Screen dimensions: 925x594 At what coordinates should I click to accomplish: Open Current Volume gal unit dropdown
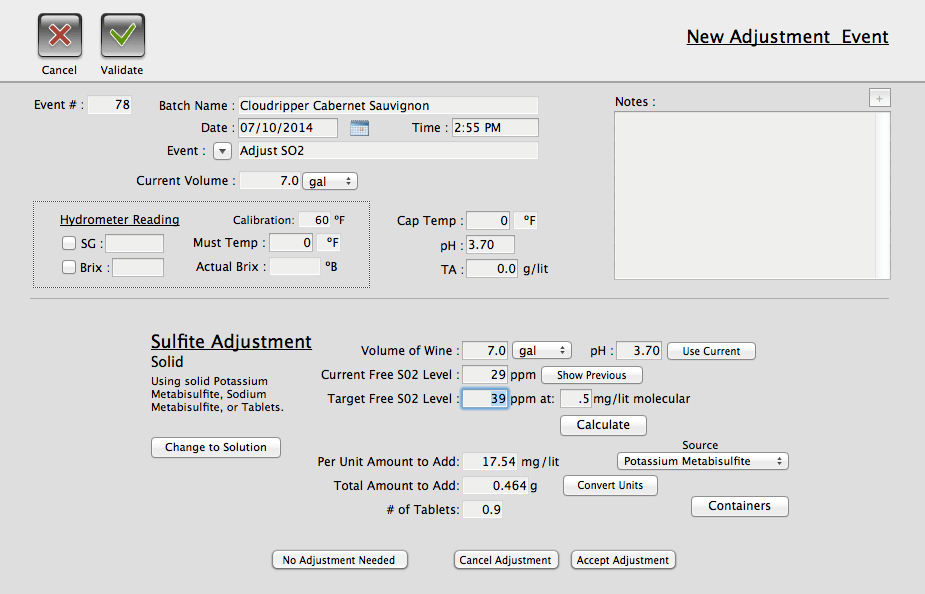[x=330, y=181]
